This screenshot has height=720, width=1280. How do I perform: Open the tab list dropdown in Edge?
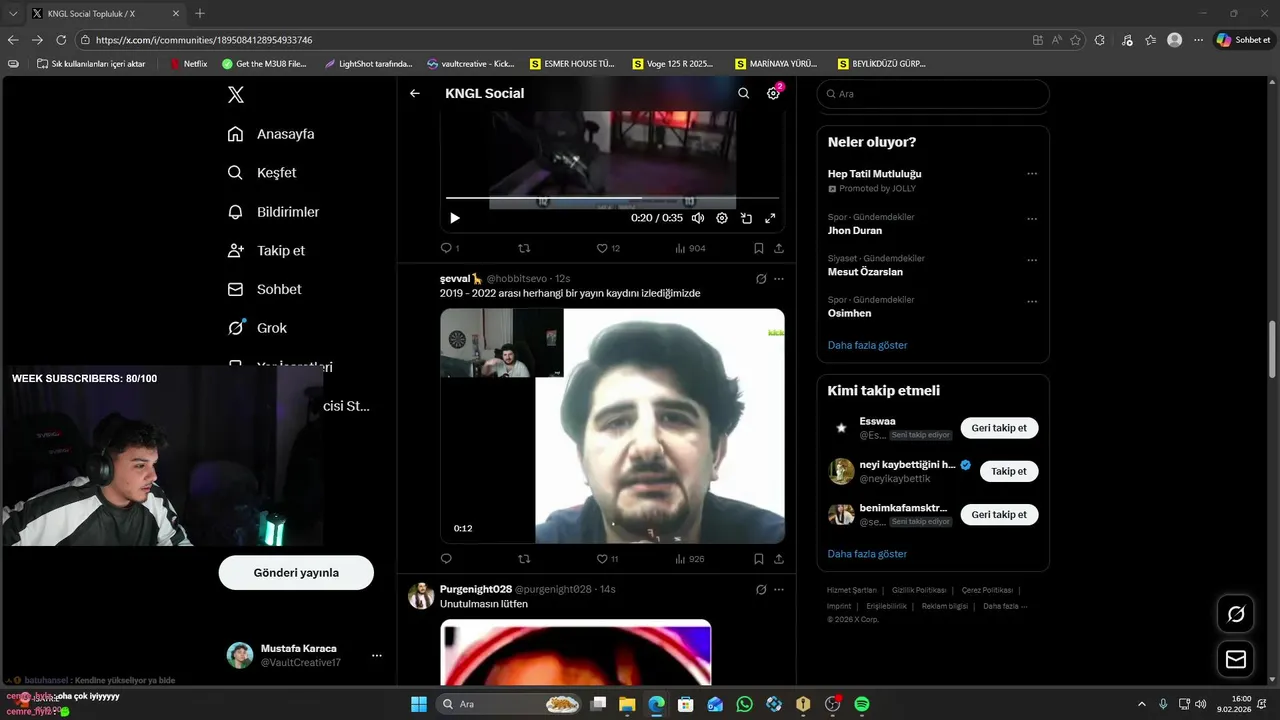click(13, 13)
